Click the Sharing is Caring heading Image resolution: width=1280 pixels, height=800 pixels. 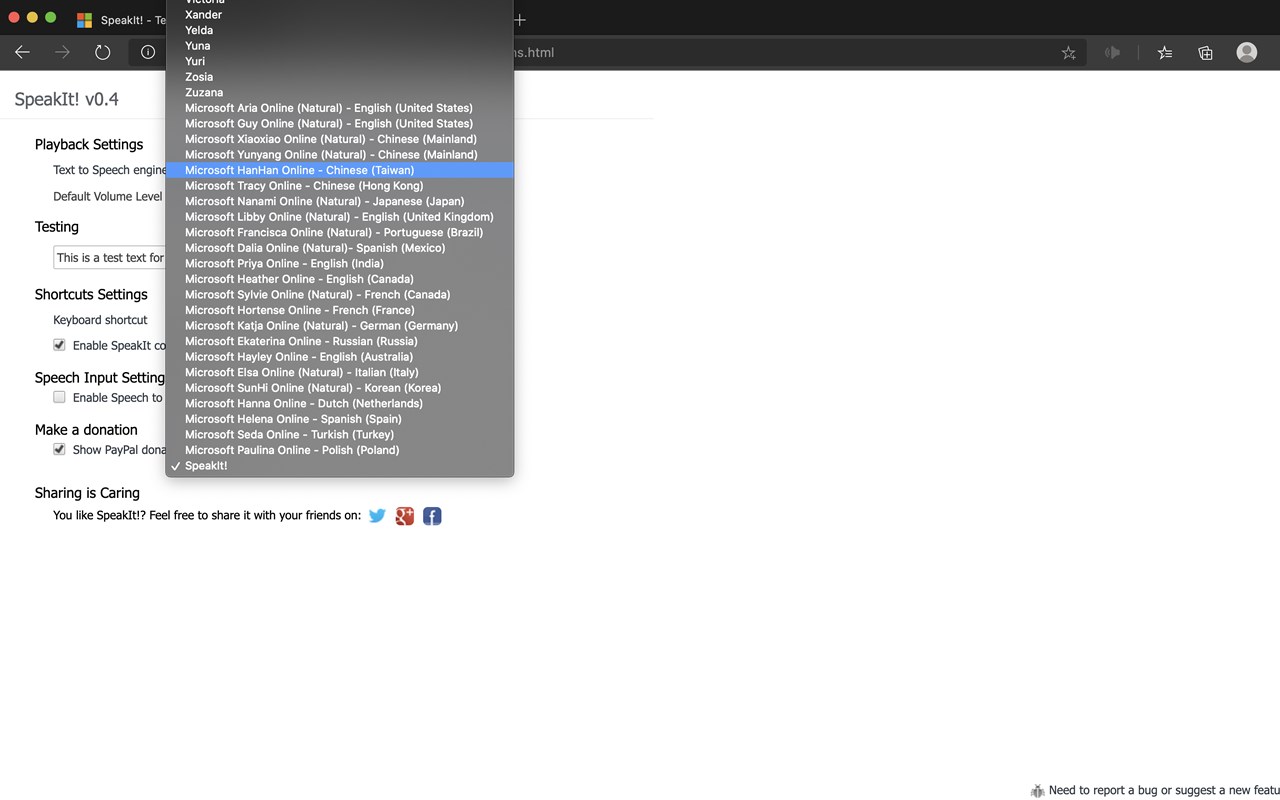[87, 492]
